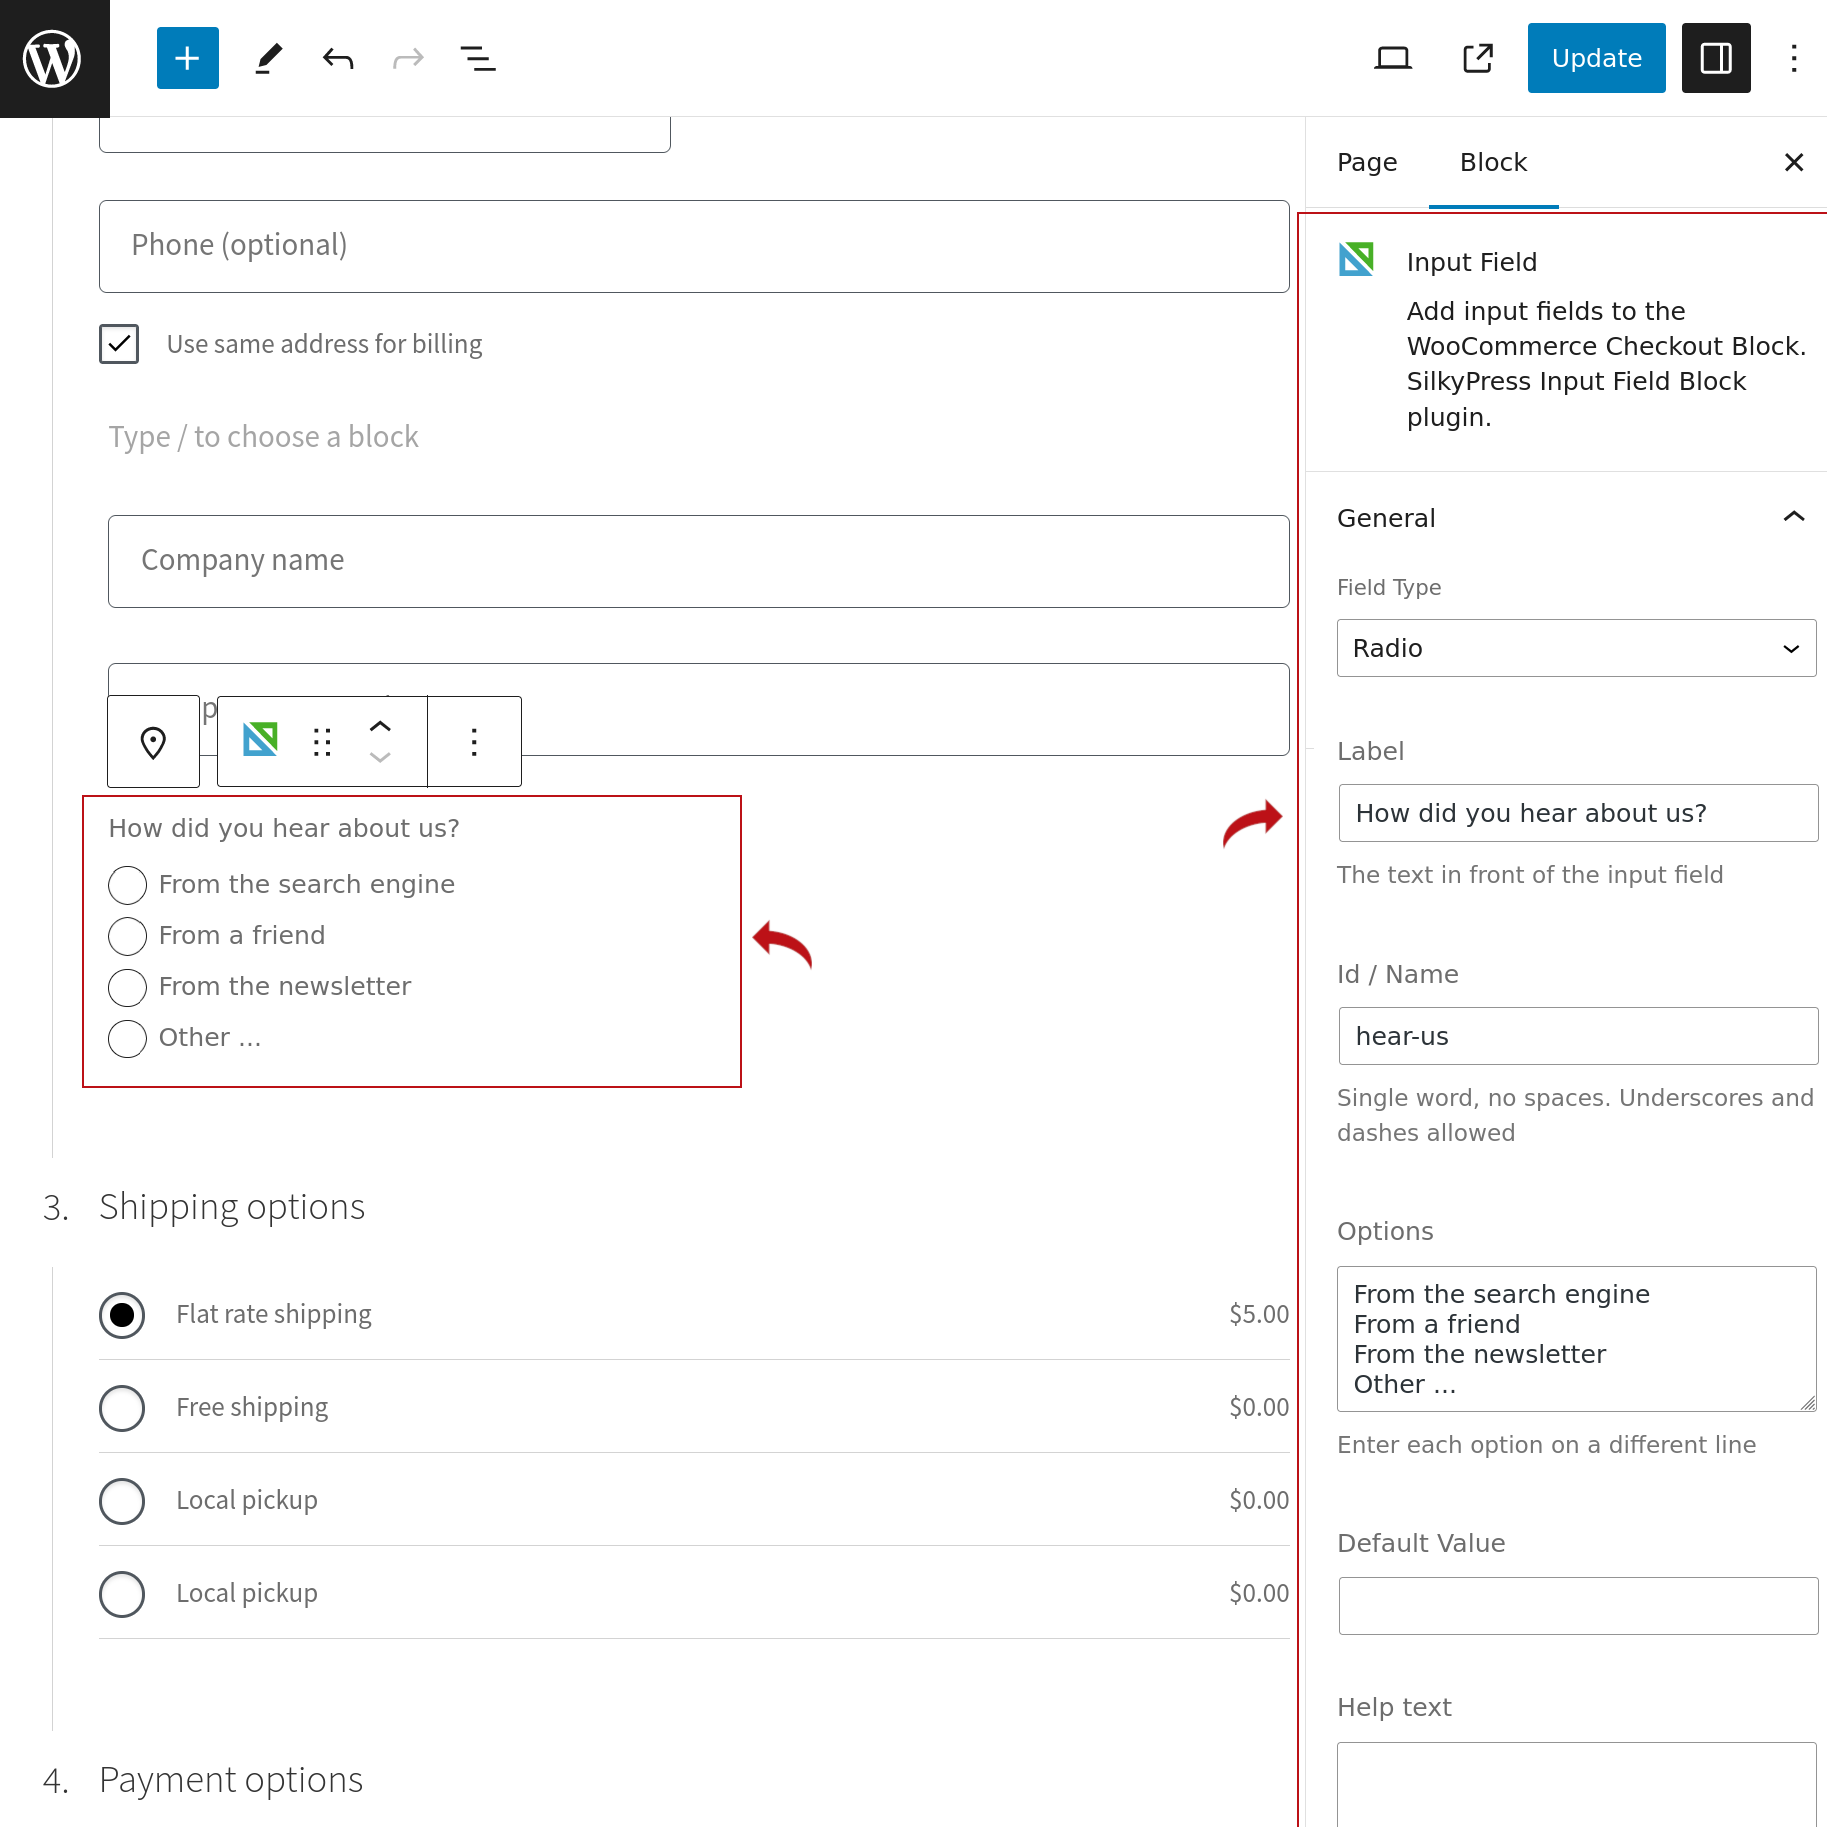
Task: Switch to the Page tab
Action: pyautogui.click(x=1367, y=162)
